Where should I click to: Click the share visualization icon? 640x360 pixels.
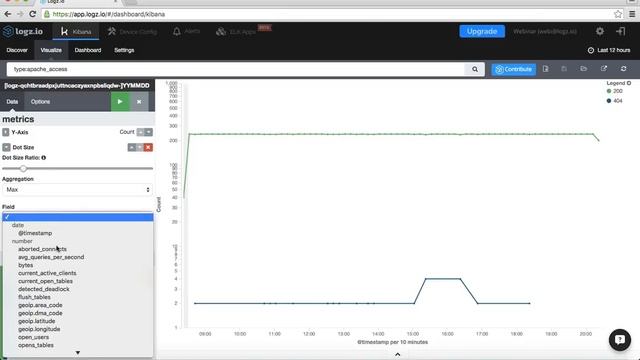tap(604, 69)
